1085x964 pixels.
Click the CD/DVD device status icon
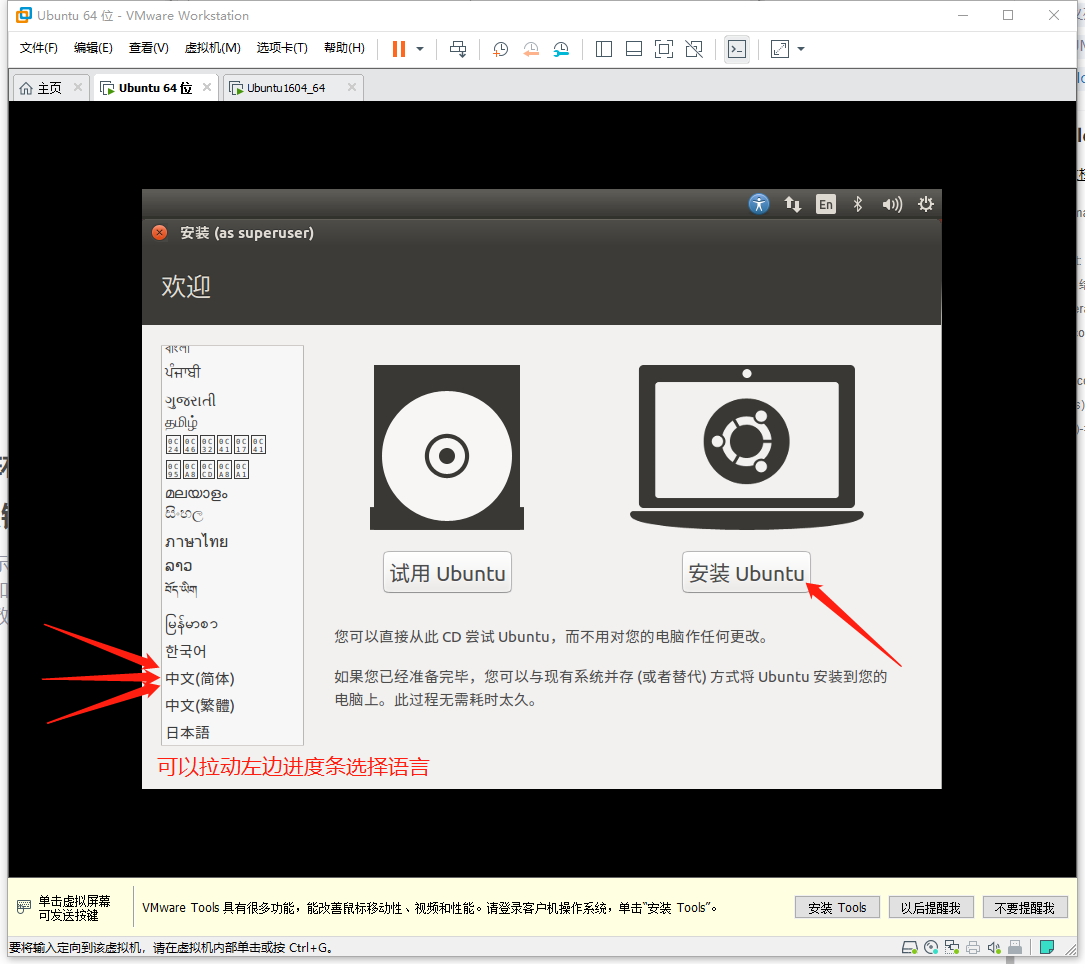click(930, 947)
